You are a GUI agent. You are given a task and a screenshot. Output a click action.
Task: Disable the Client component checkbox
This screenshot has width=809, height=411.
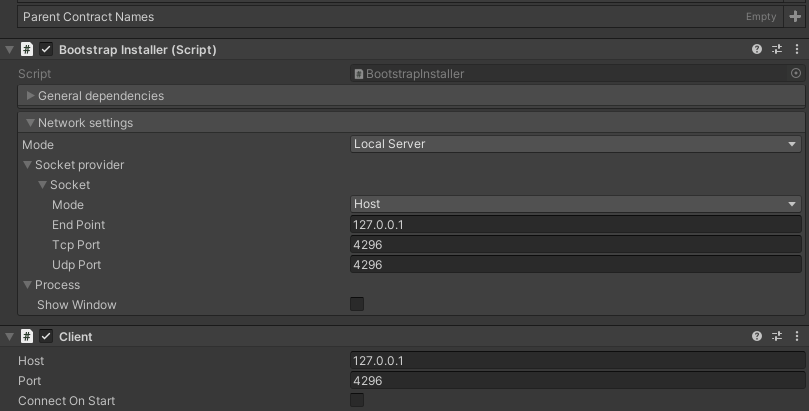tap(46, 336)
